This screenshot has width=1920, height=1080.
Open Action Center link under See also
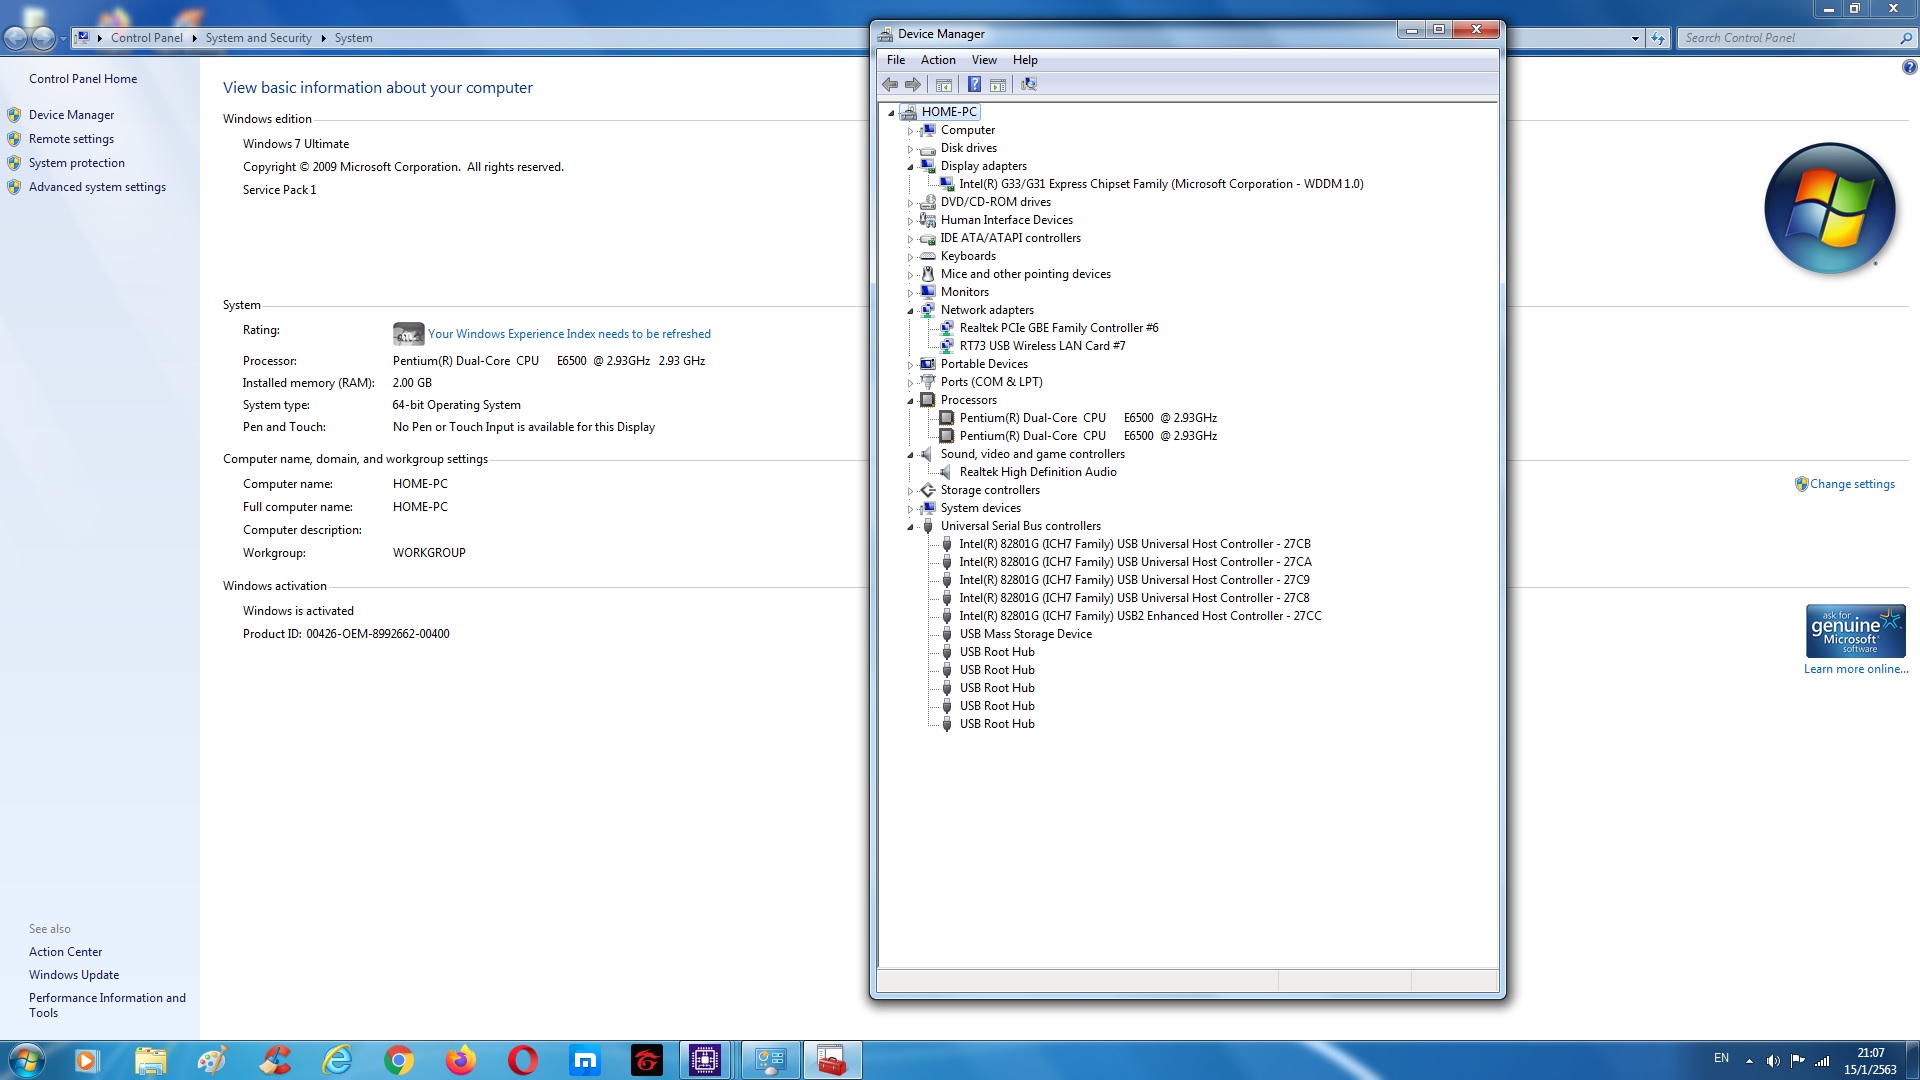(x=65, y=952)
